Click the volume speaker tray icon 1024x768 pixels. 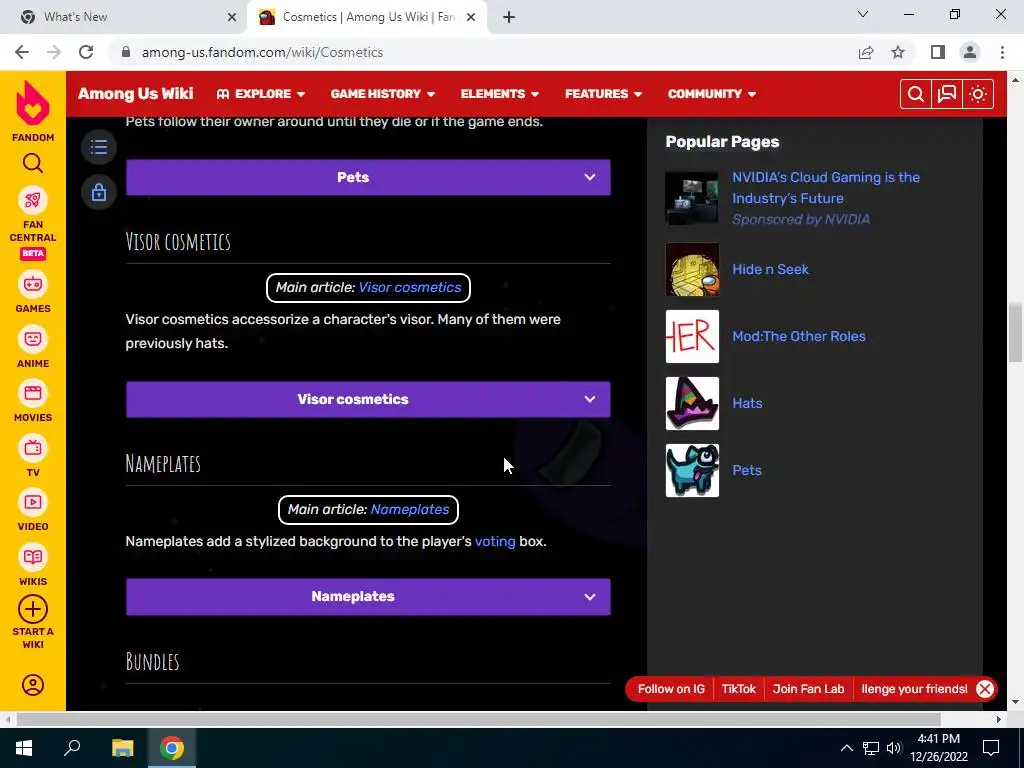[x=894, y=748]
